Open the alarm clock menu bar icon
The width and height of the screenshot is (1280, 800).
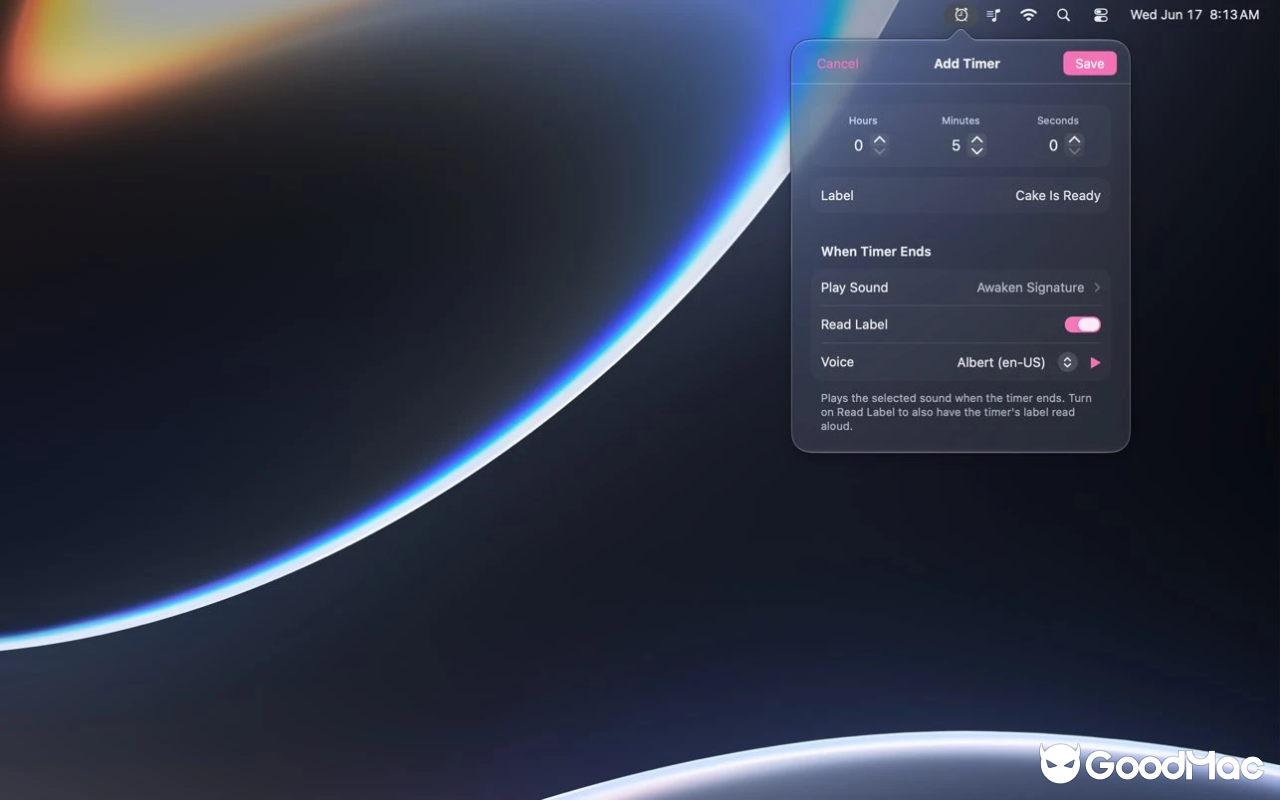(961, 15)
